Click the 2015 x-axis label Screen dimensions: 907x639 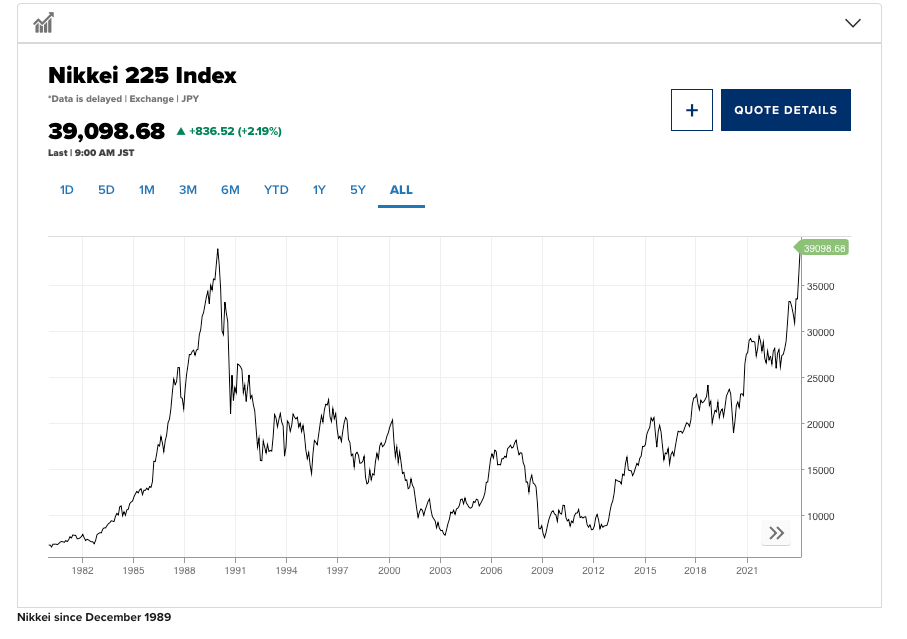tap(645, 571)
